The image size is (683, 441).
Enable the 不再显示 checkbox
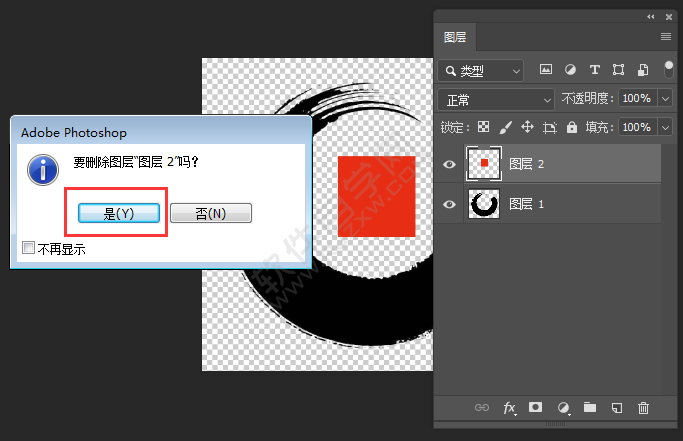[x=28, y=248]
